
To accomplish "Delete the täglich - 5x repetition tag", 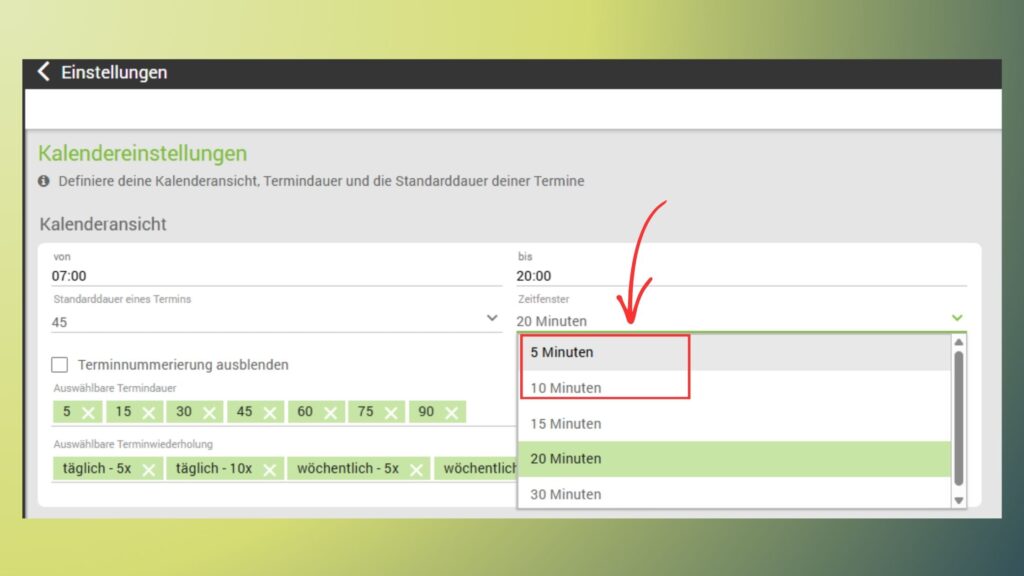I will click(x=149, y=470).
